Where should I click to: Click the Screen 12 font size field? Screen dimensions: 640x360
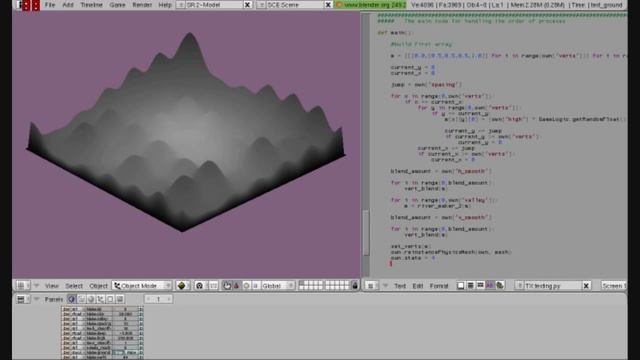613,286
